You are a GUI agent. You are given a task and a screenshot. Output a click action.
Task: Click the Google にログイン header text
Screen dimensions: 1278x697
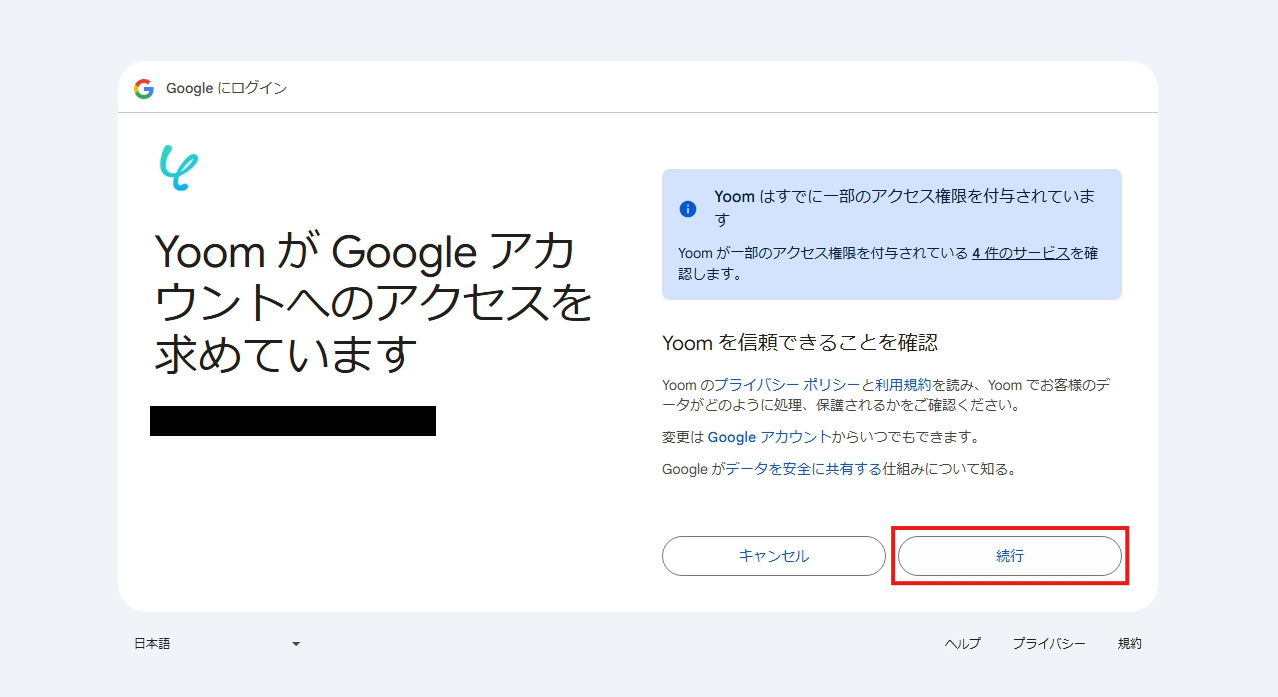[225, 88]
